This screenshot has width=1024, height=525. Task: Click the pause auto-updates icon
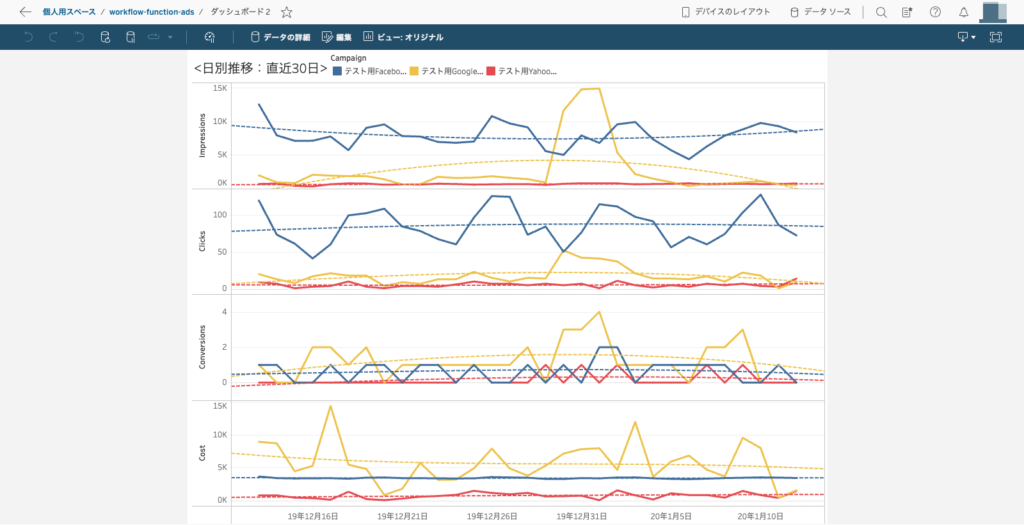tap(130, 37)
